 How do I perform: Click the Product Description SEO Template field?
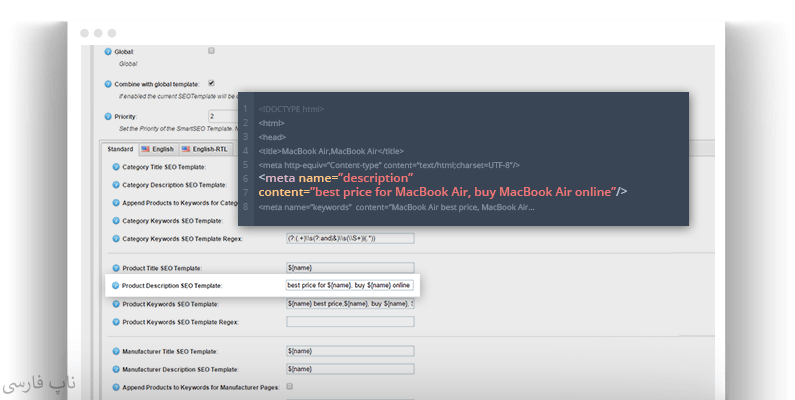click(349, 286)
